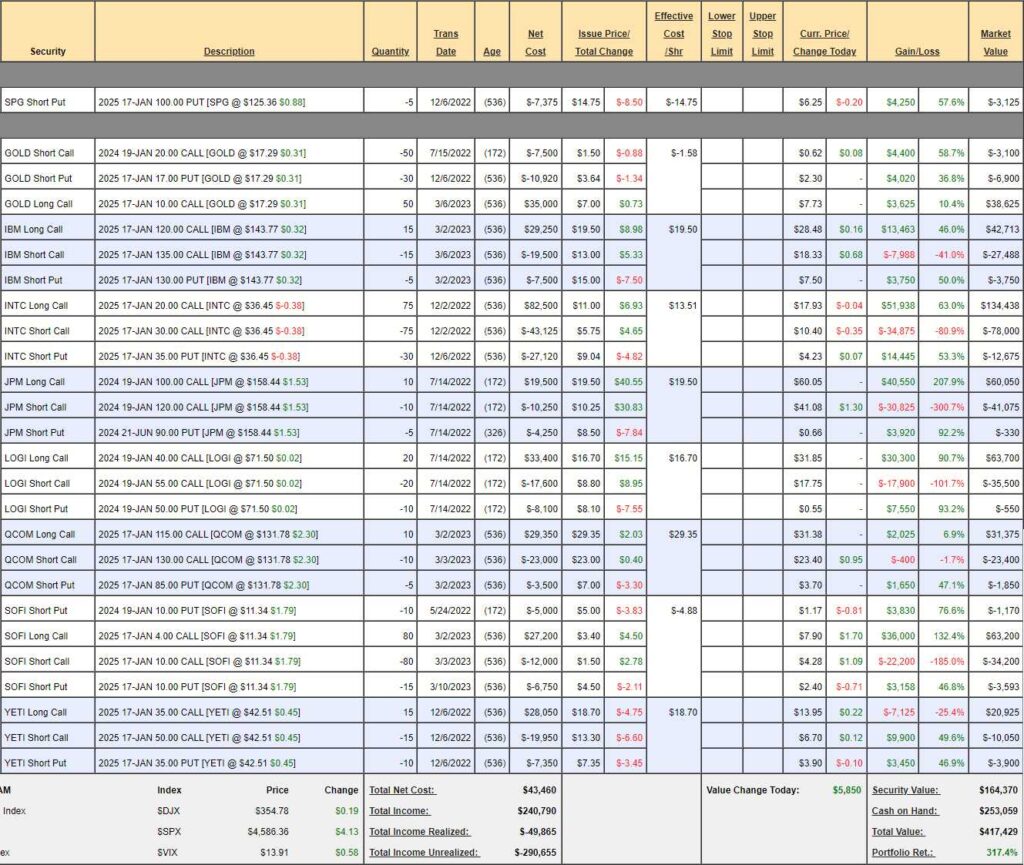Image resolution: width=1024 pixels, height=865 pixels.
Task: Select the INTC Long Call description cell
Action: coord(229,305)
